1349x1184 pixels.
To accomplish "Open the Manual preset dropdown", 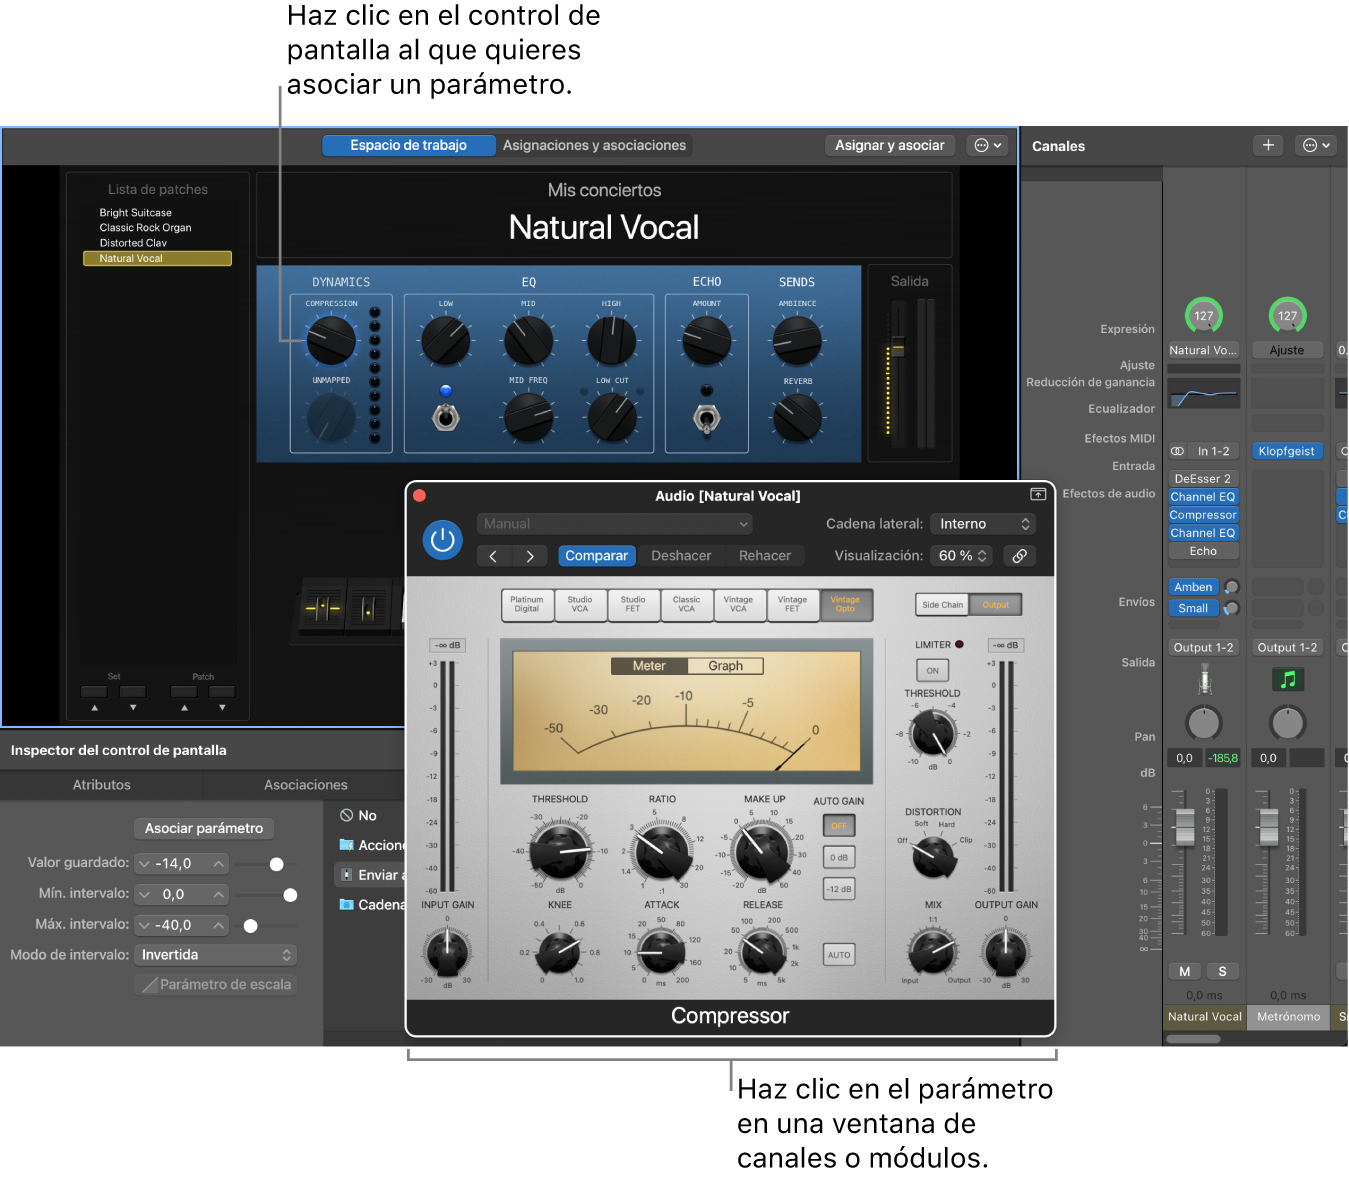I will pyautogui.click(x=614, y=524).
